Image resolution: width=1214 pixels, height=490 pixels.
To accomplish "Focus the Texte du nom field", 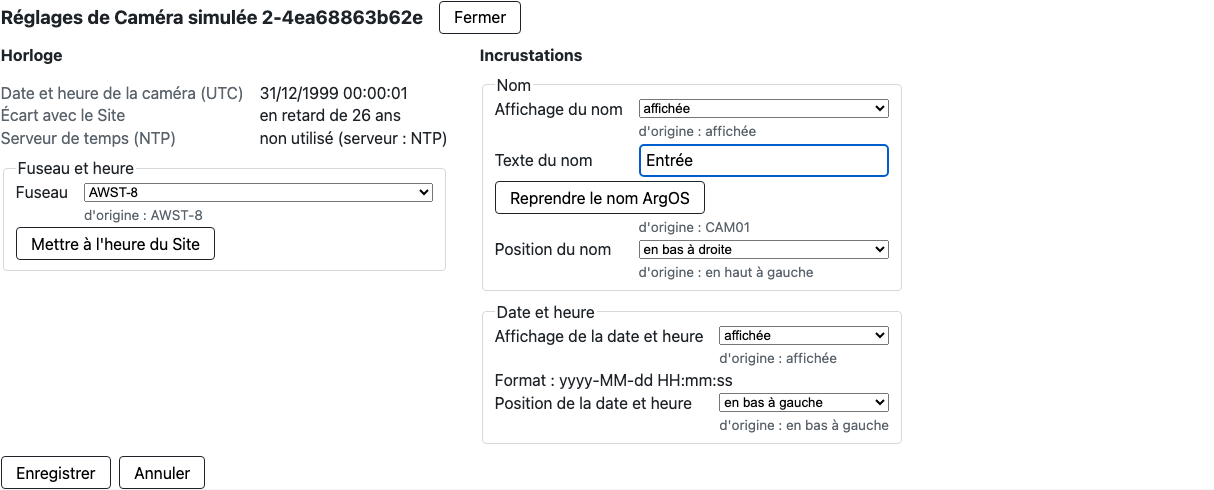I will [x=764, y=160].
